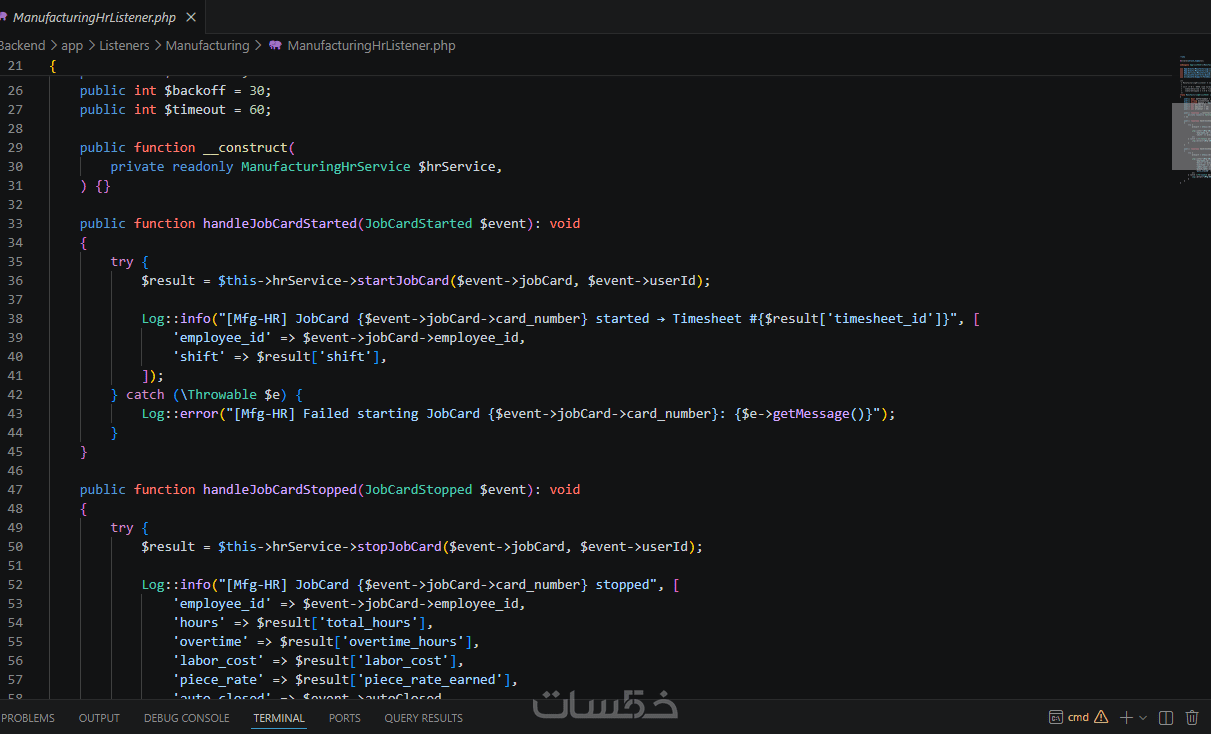Click 'labor_cost' array key on line 56
Screen dimensions: 1211x734
point(218,660)
